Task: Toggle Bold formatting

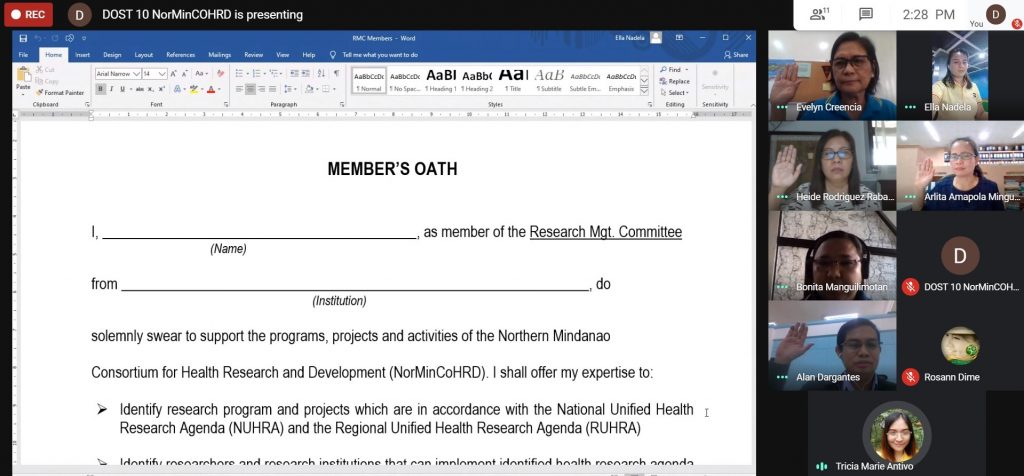Action: click(x=101, y=89)
